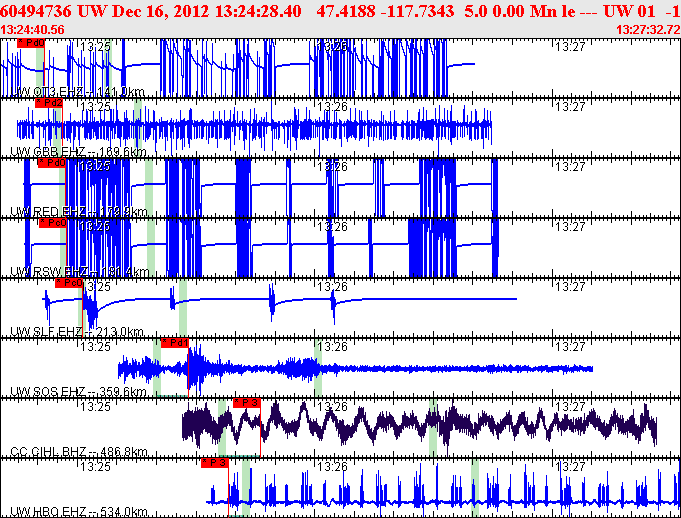Select the Pc0 pick flag on RSW trace
Screen dimensions: 681x518
pos(53,223)
